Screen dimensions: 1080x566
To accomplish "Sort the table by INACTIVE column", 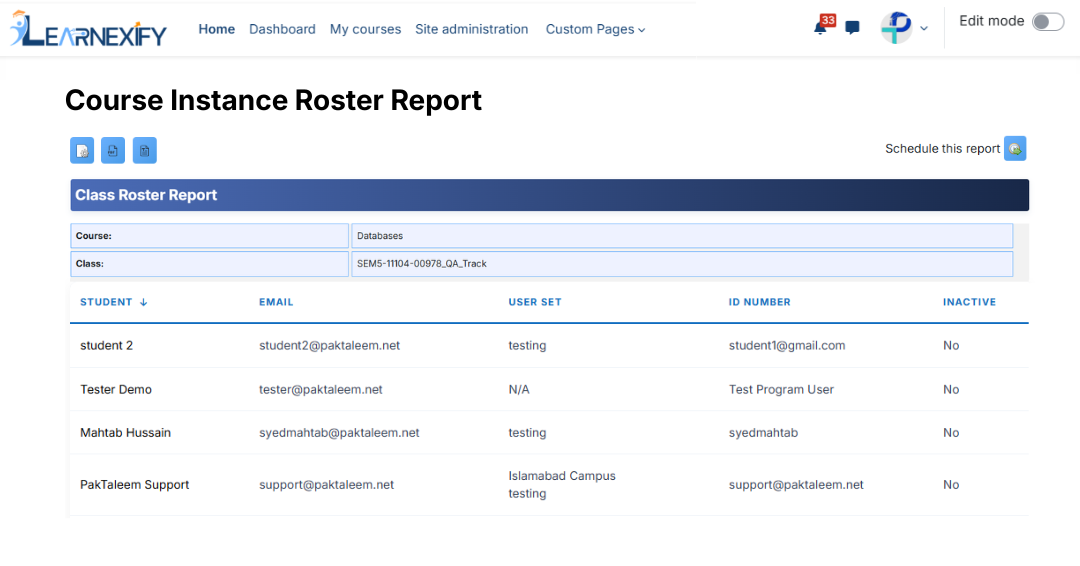I will (x=969, y=302).
